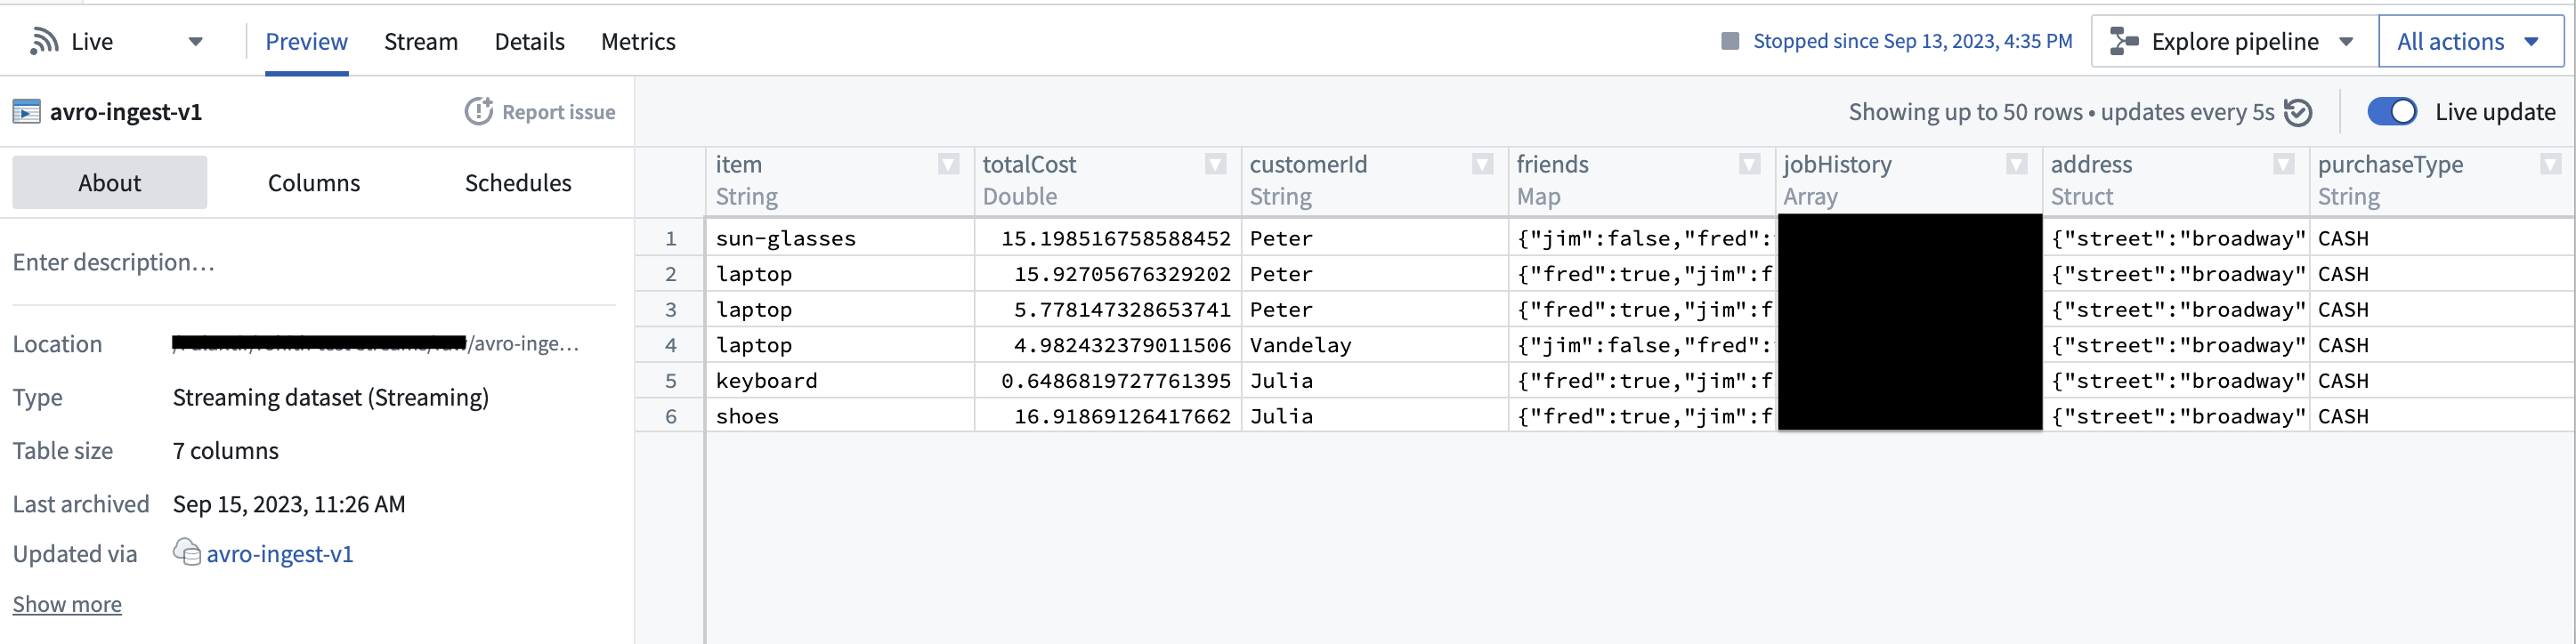
Task: Click the Last archived Sep 15, 2023 value
Action: 289,504
